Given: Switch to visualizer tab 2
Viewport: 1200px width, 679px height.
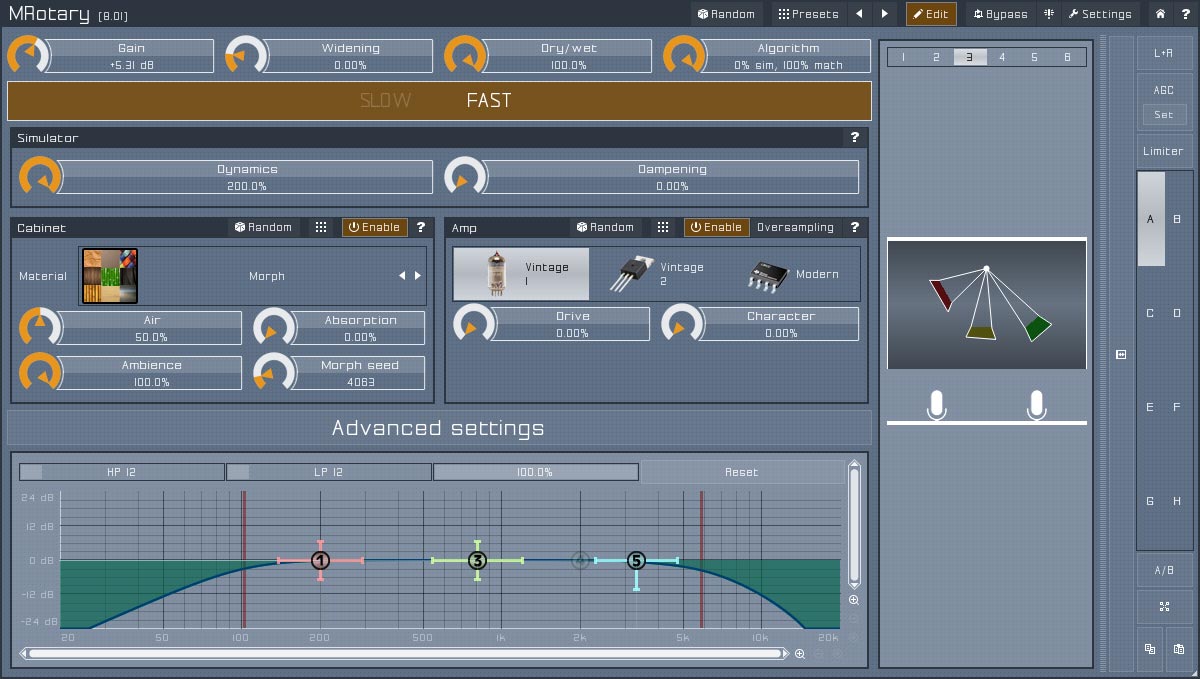Looking at the screenshot, I should [x=936, y=57].
